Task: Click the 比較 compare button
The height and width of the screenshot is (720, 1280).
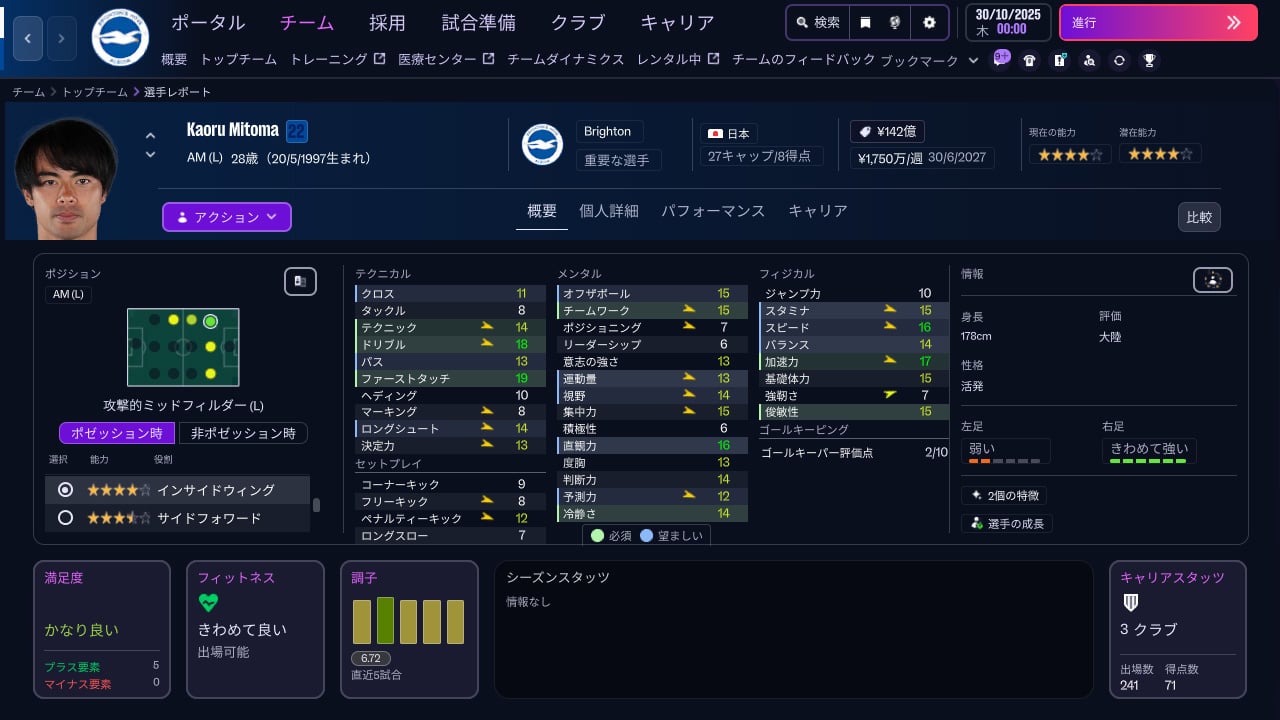Action: click(x=1199, y=217)
